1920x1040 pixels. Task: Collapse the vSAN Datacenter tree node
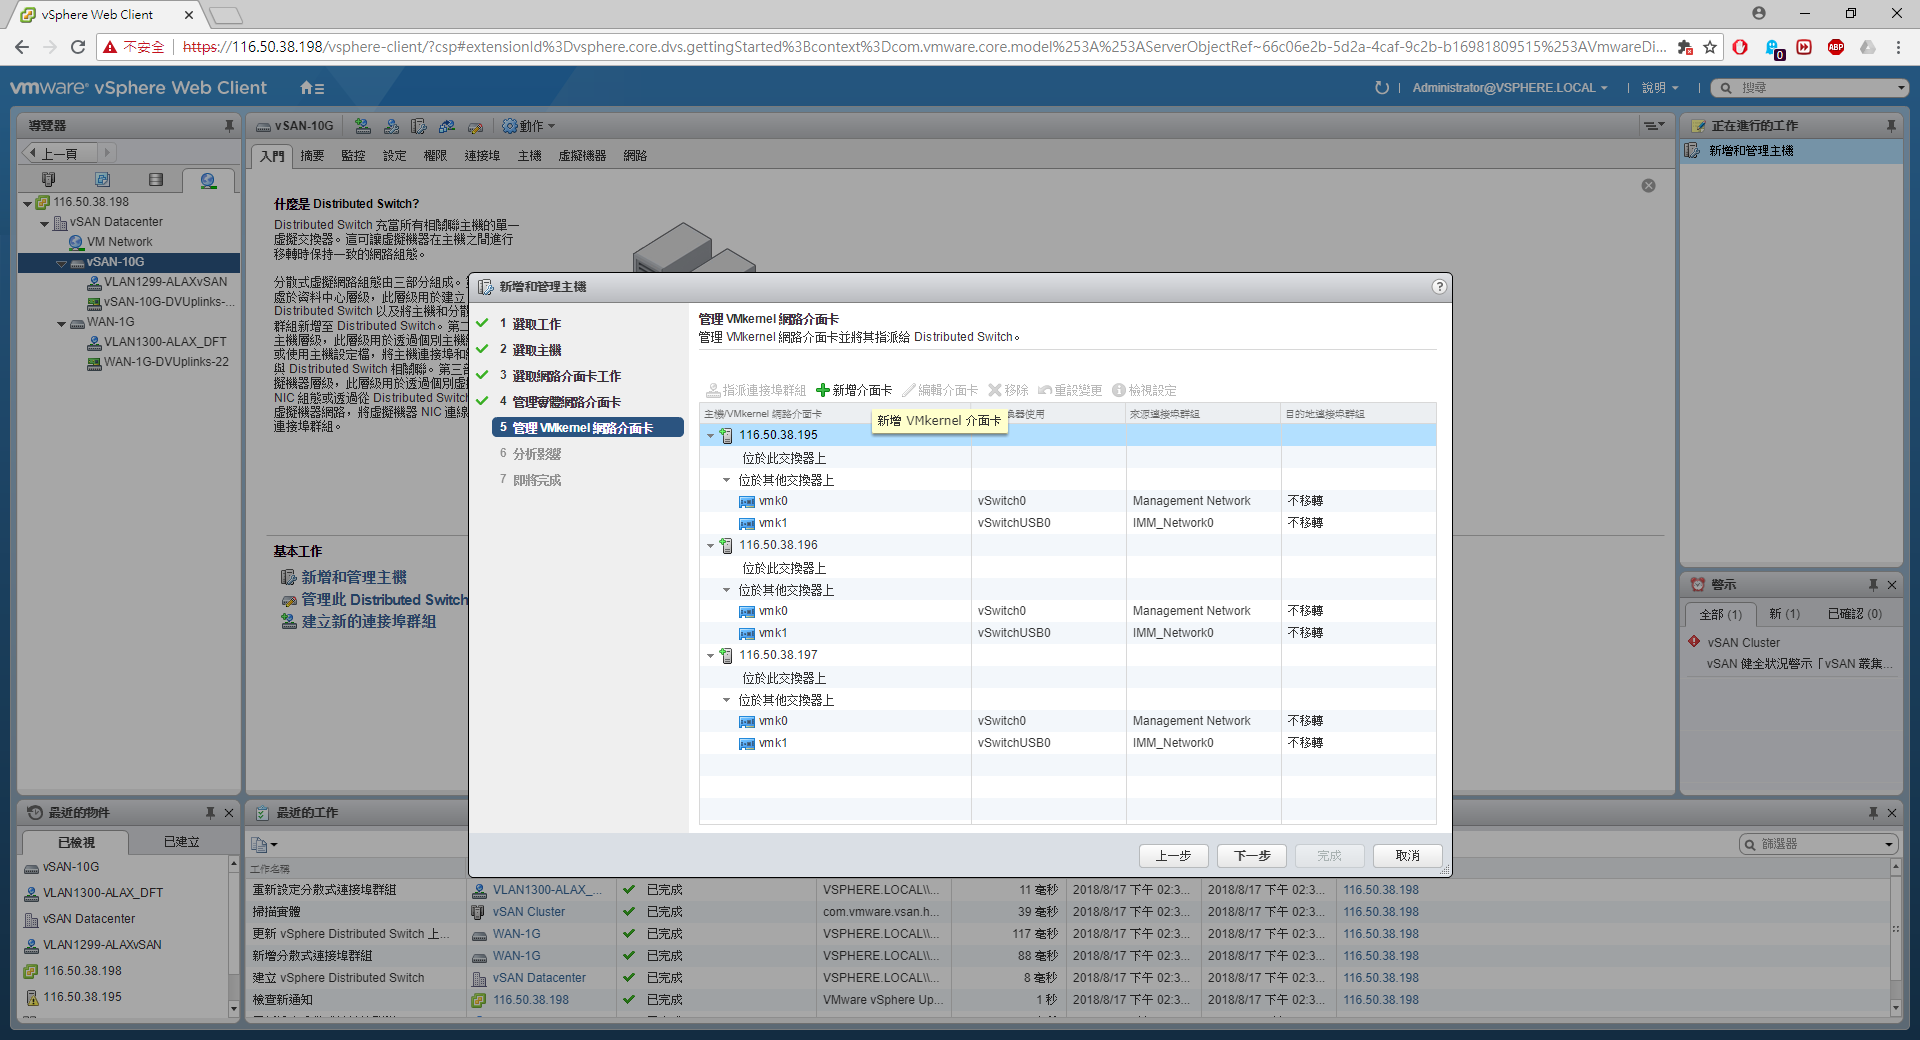tap(44, 223)
